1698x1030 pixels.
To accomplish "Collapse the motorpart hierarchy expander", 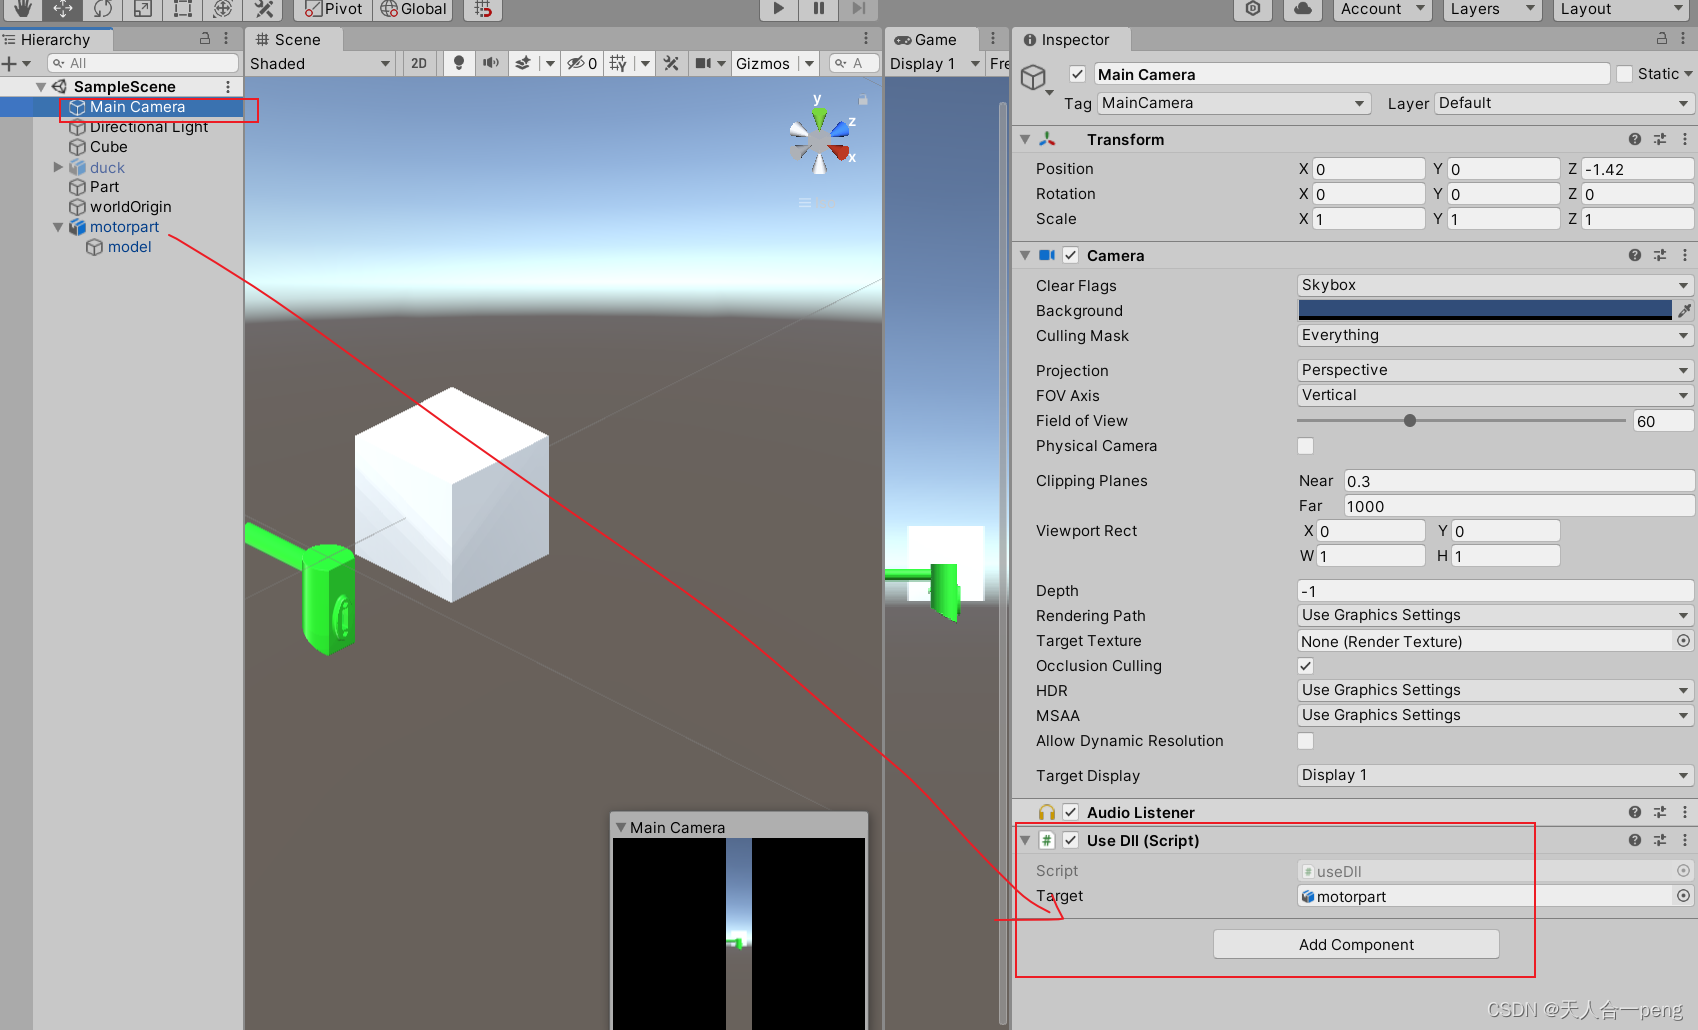I will (x=57, y=227).
